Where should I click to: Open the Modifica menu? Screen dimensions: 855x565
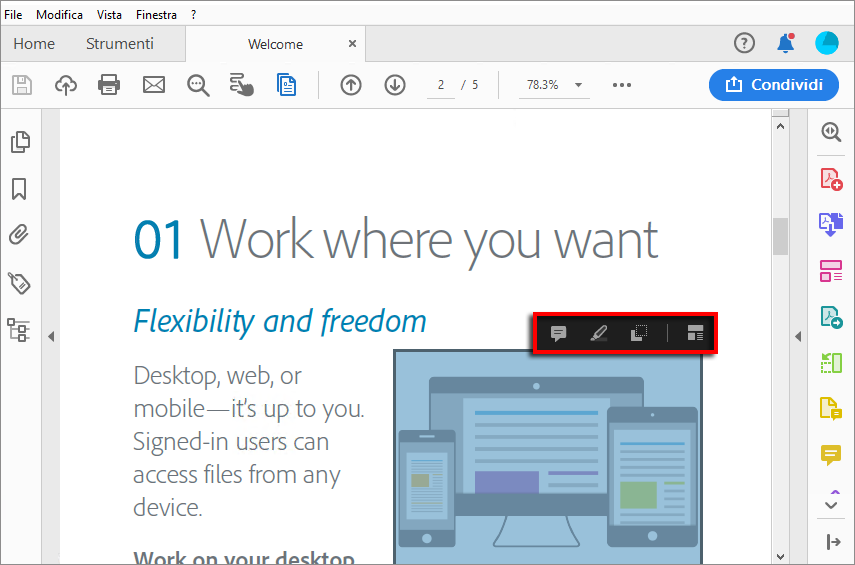[x=59, y=15]
